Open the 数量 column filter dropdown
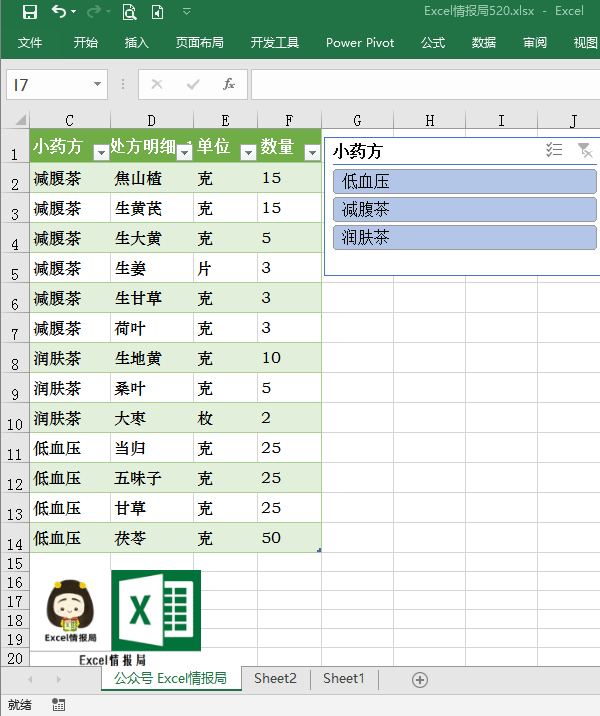 [x=312, y=152]
